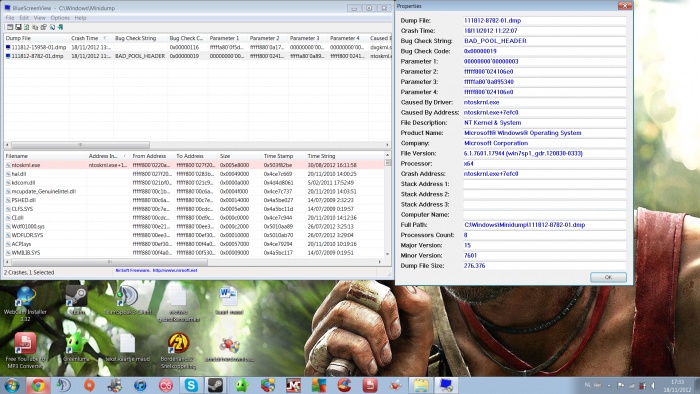This screenshot has width=700, height=394.
Task: Select the Wdf01000.sys driver row
Action: [194, 226]
